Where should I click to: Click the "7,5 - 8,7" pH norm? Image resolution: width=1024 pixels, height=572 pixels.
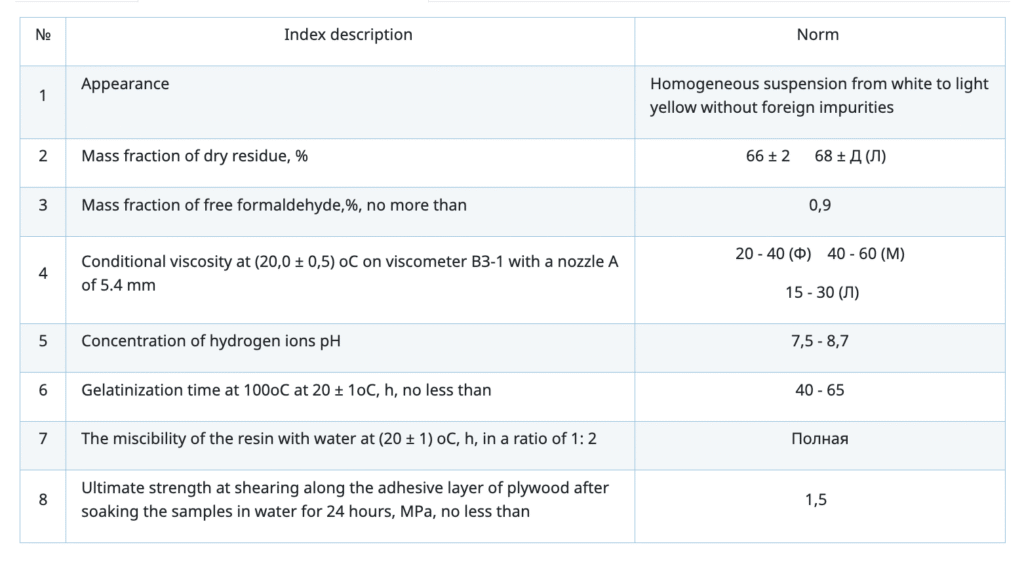819,341
